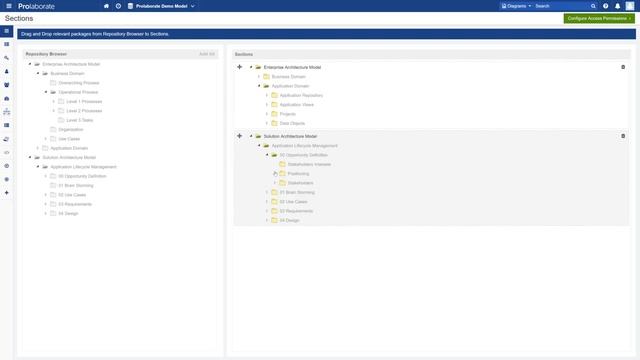
Task: Select 04 Design in Sections panel
Action: (x=289, y=220)
